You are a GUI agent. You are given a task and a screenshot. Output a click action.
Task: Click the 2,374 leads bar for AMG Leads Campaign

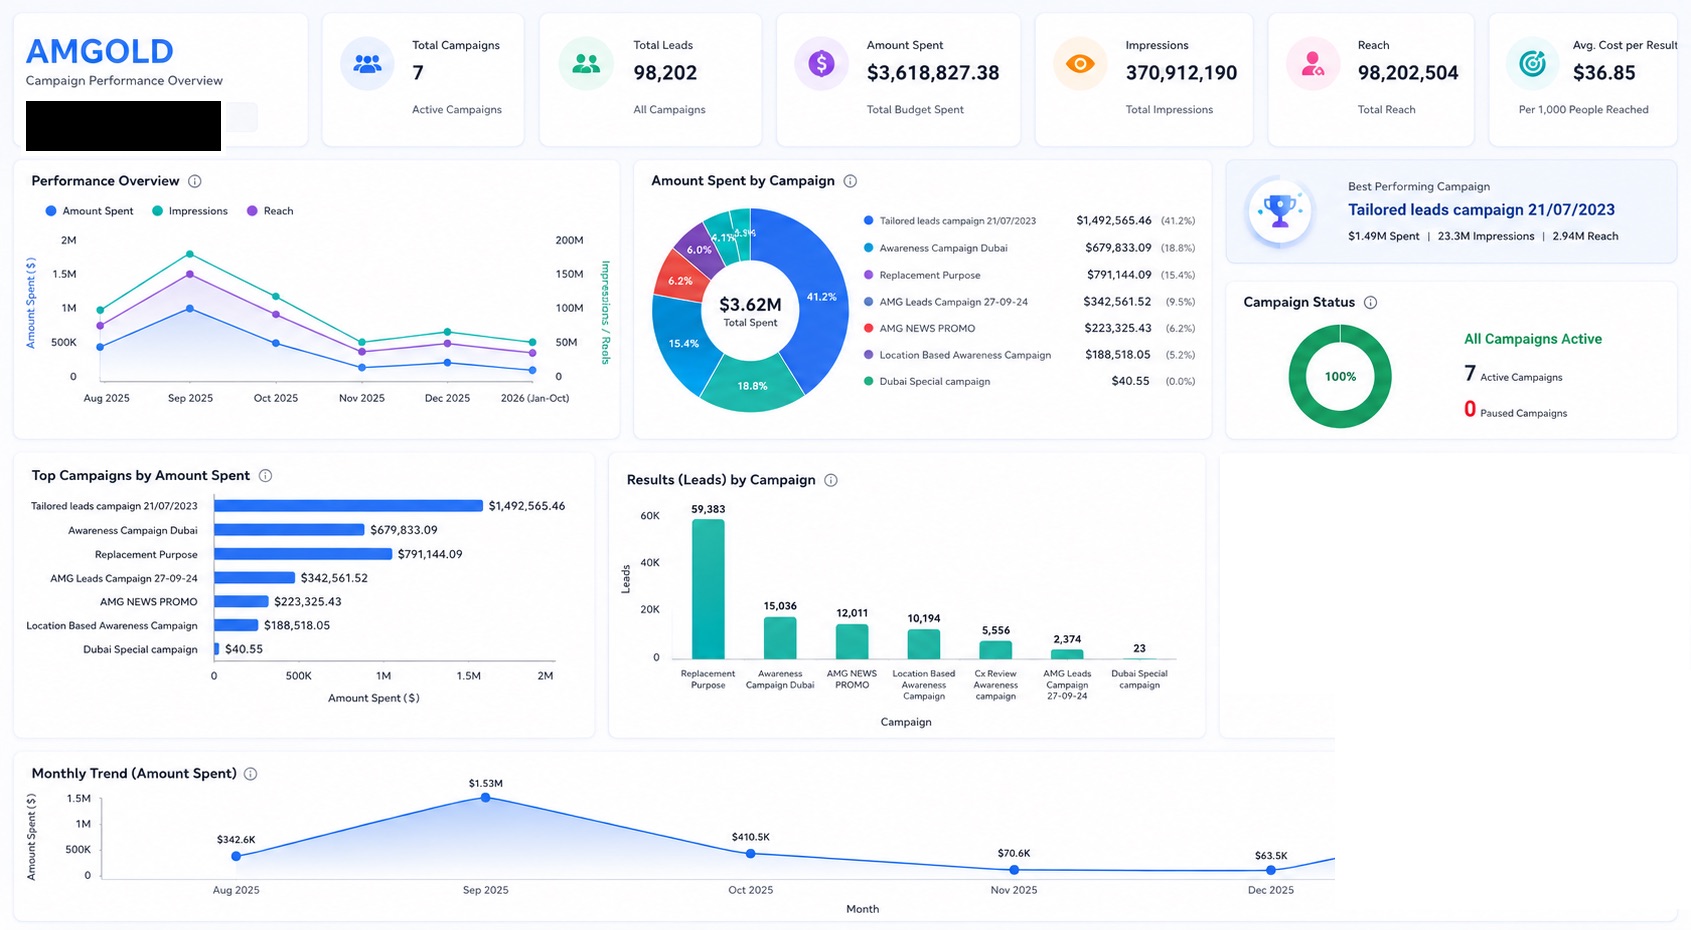tap(1067, 655)
